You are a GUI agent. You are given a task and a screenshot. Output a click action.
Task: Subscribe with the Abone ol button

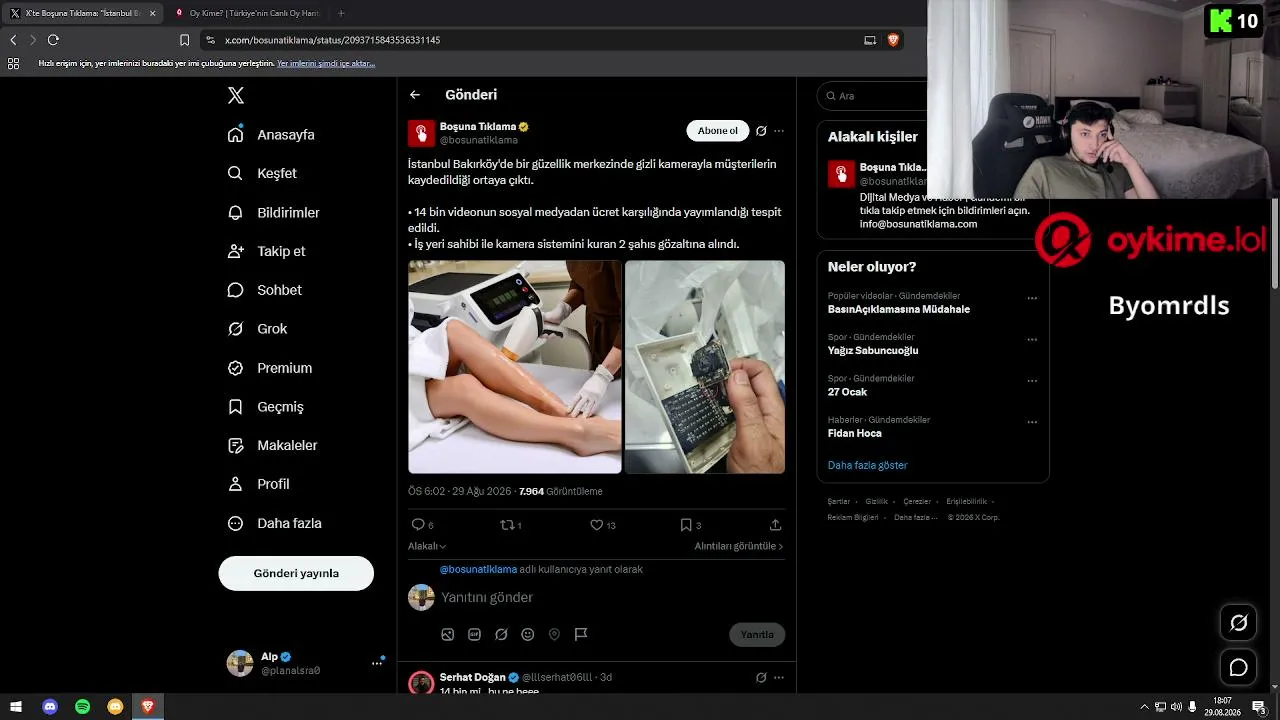[717, 131]
